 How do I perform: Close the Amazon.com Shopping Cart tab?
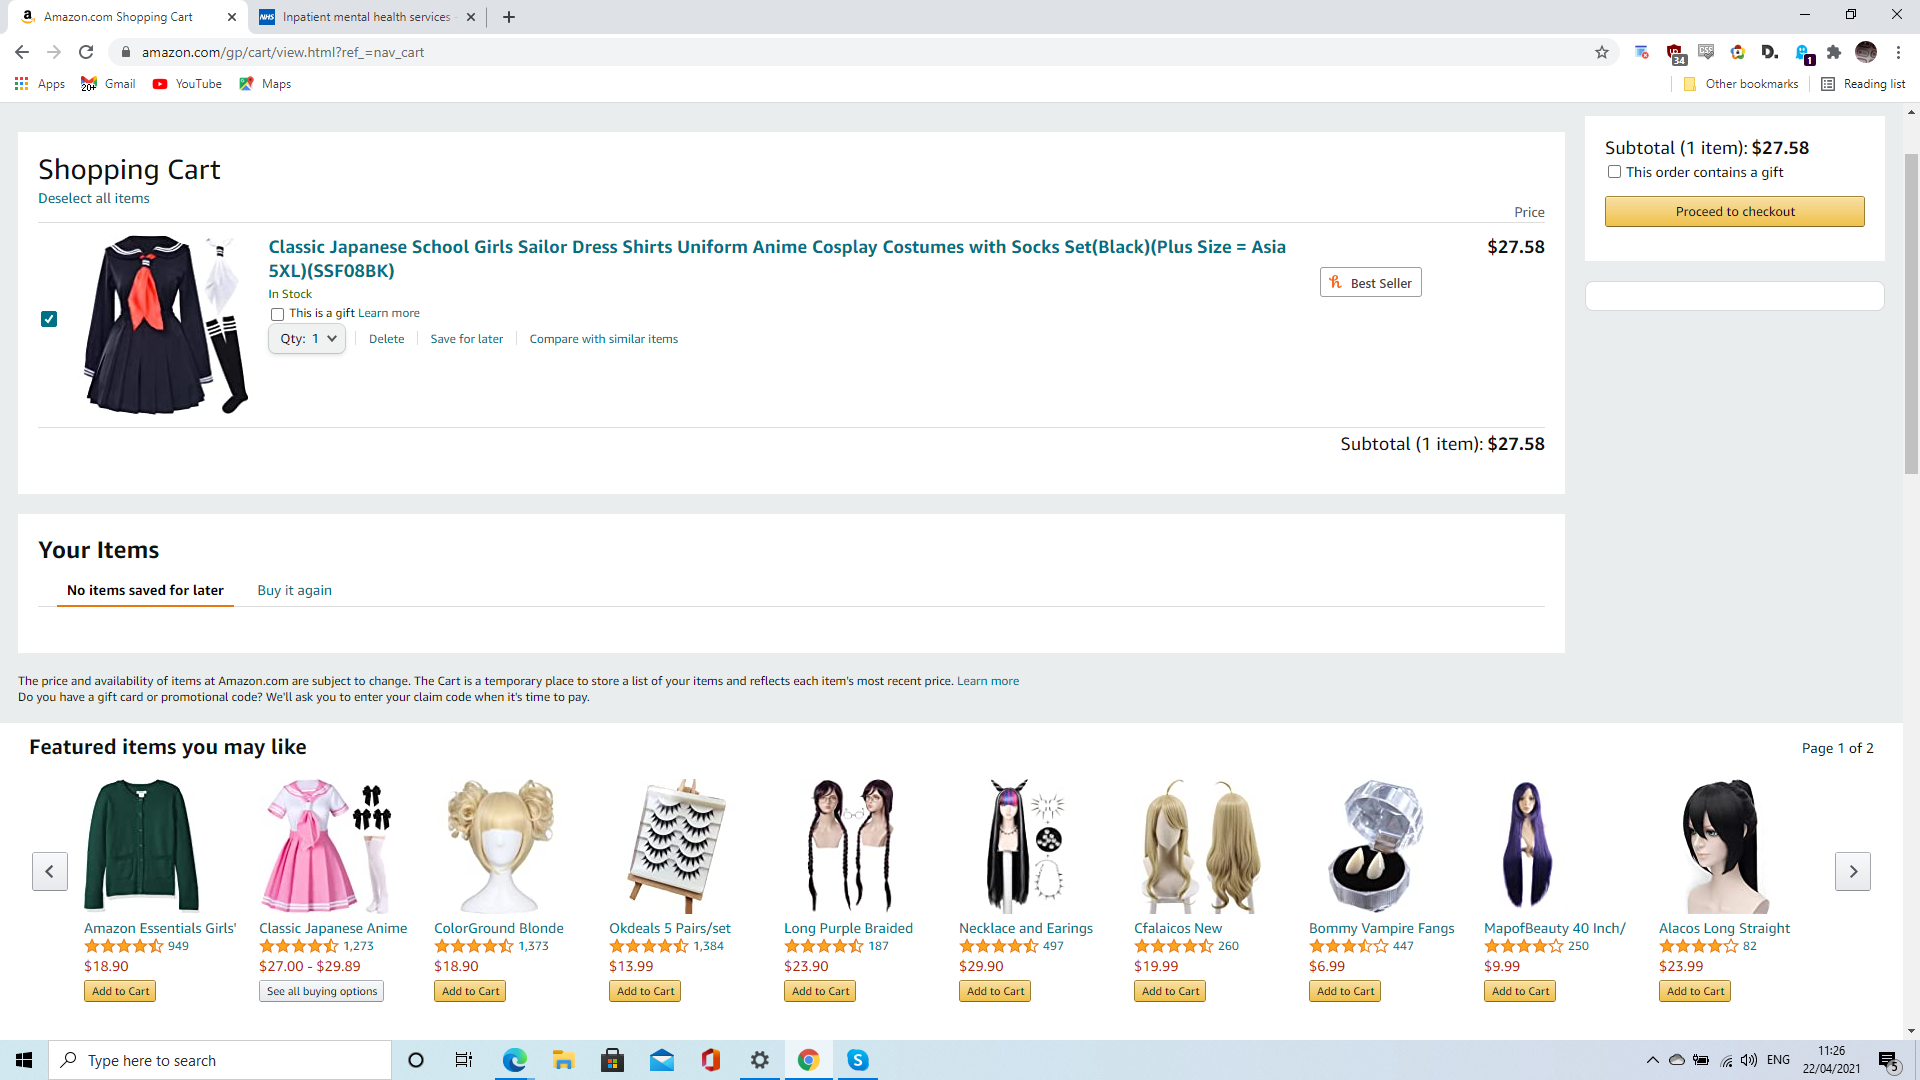[x=231, y=17]
